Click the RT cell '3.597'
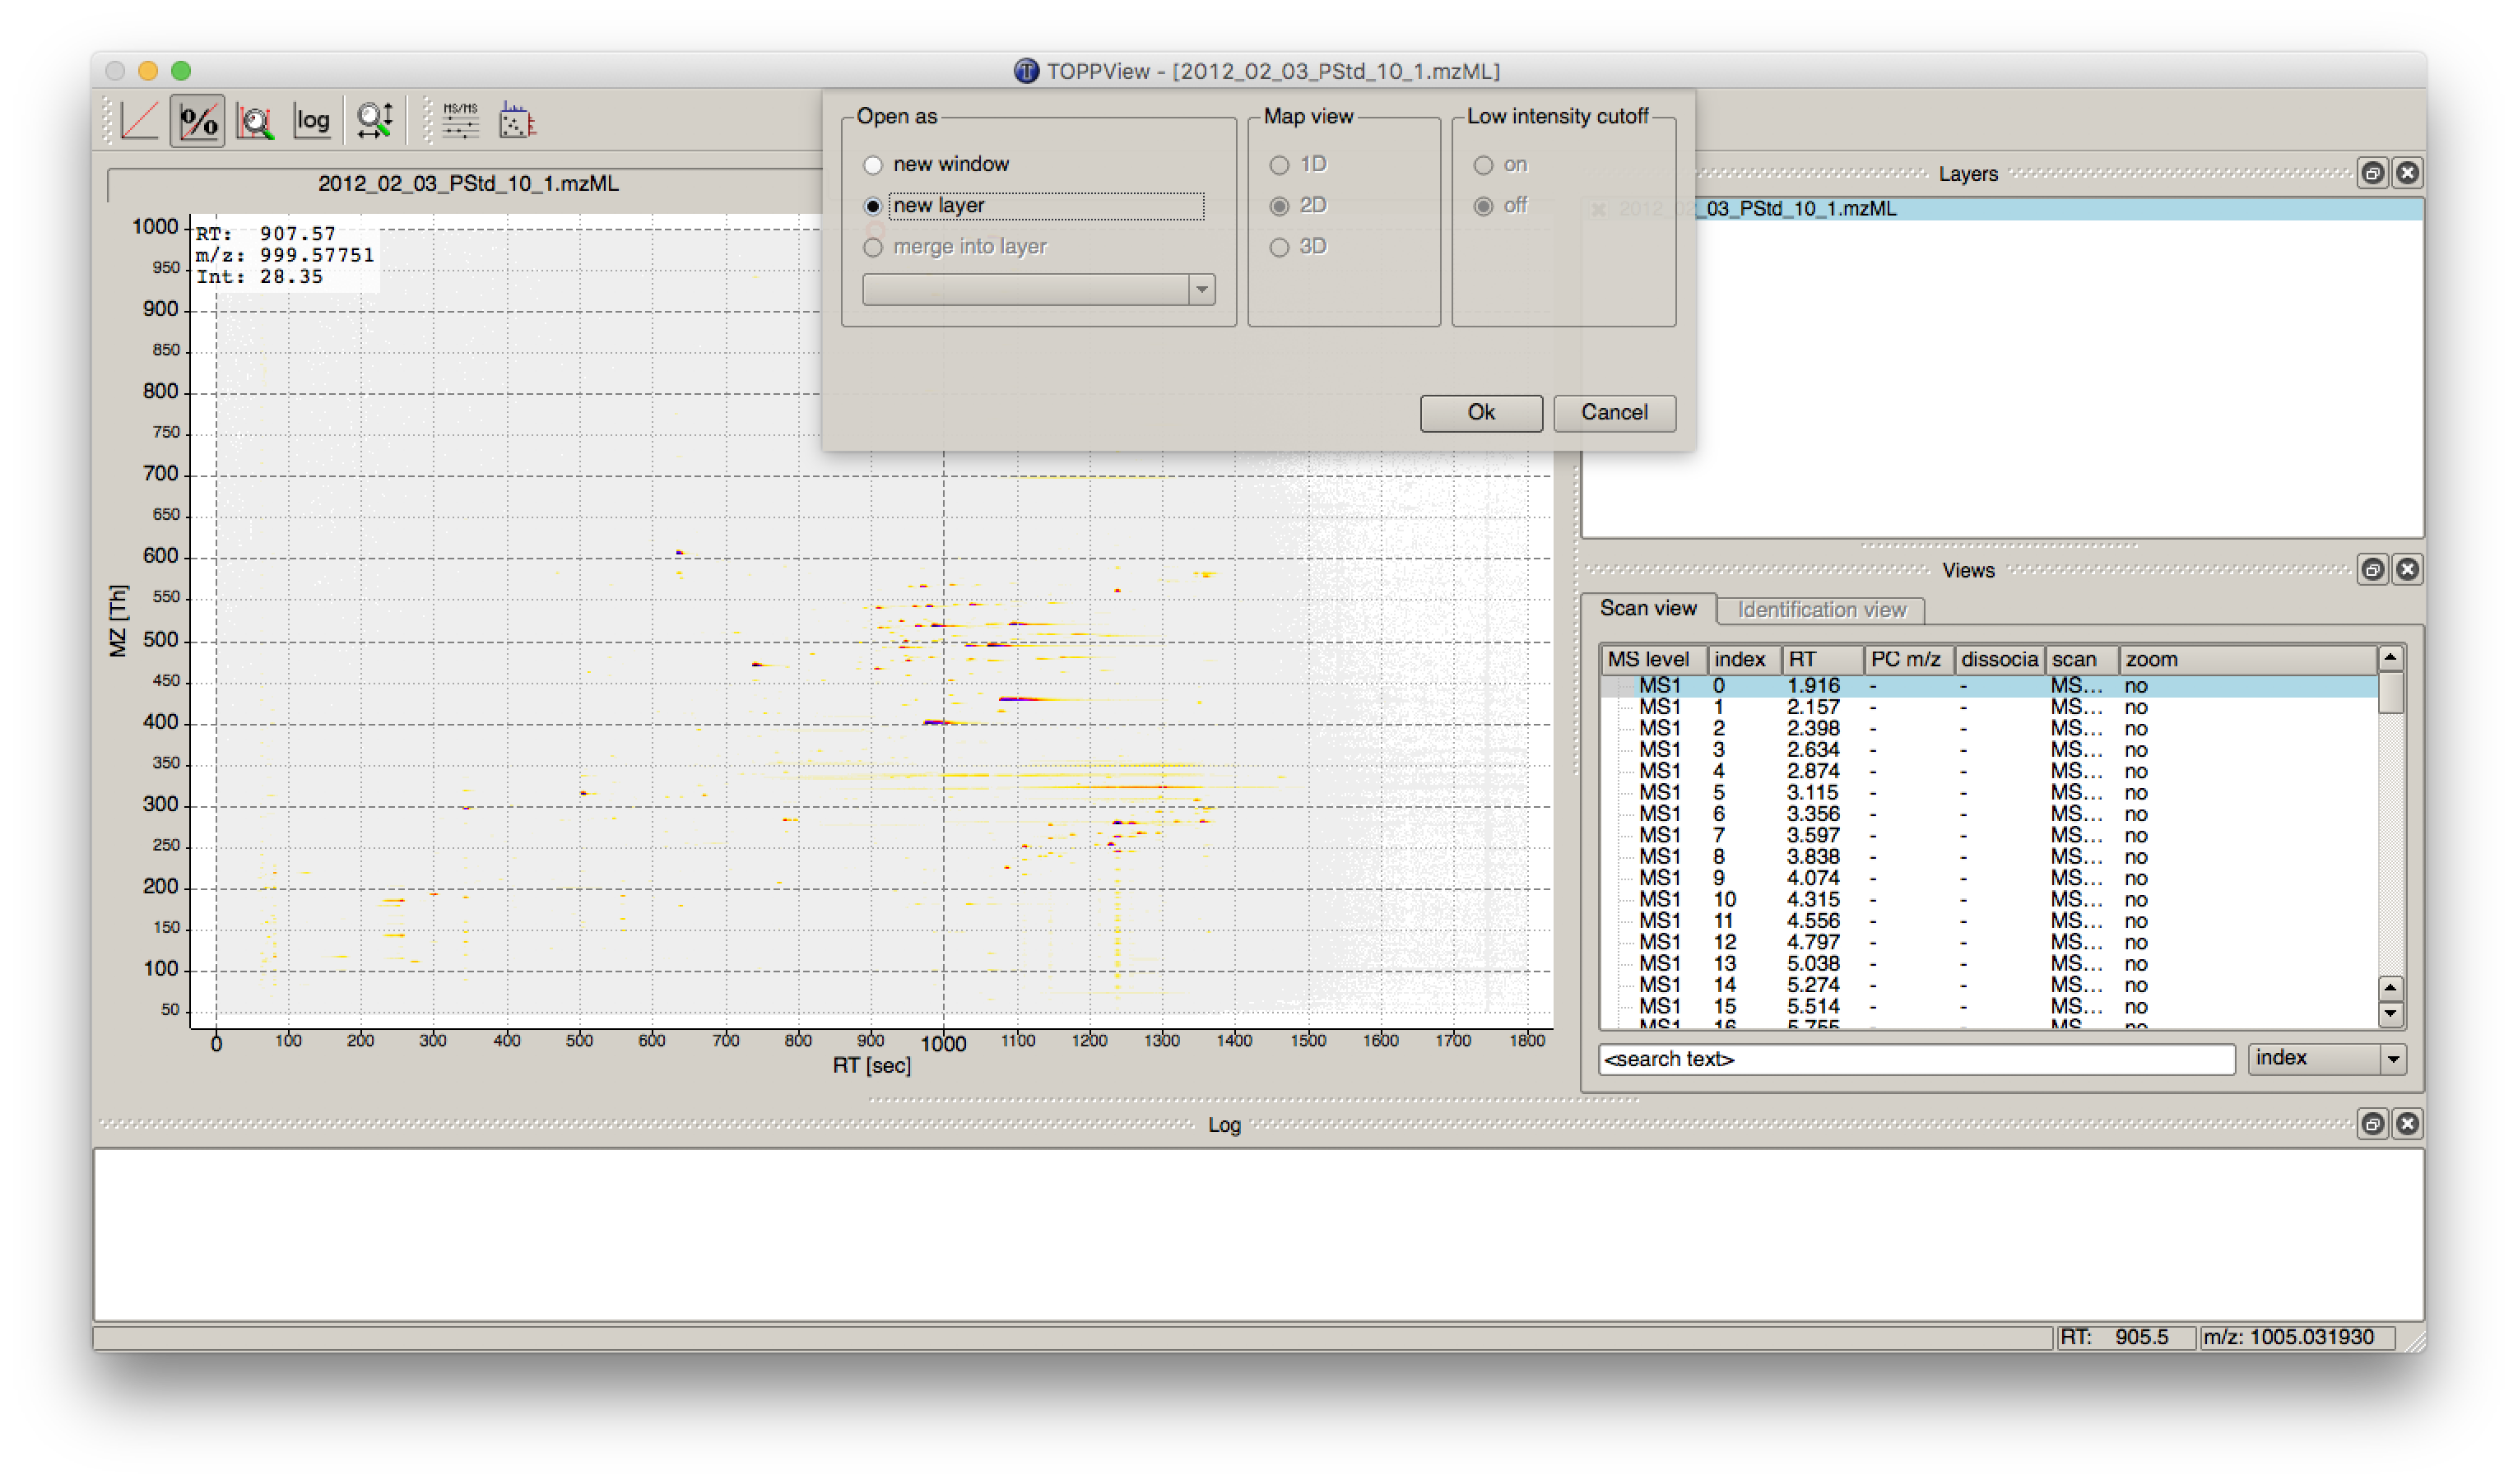 (x=1812, y=836)
